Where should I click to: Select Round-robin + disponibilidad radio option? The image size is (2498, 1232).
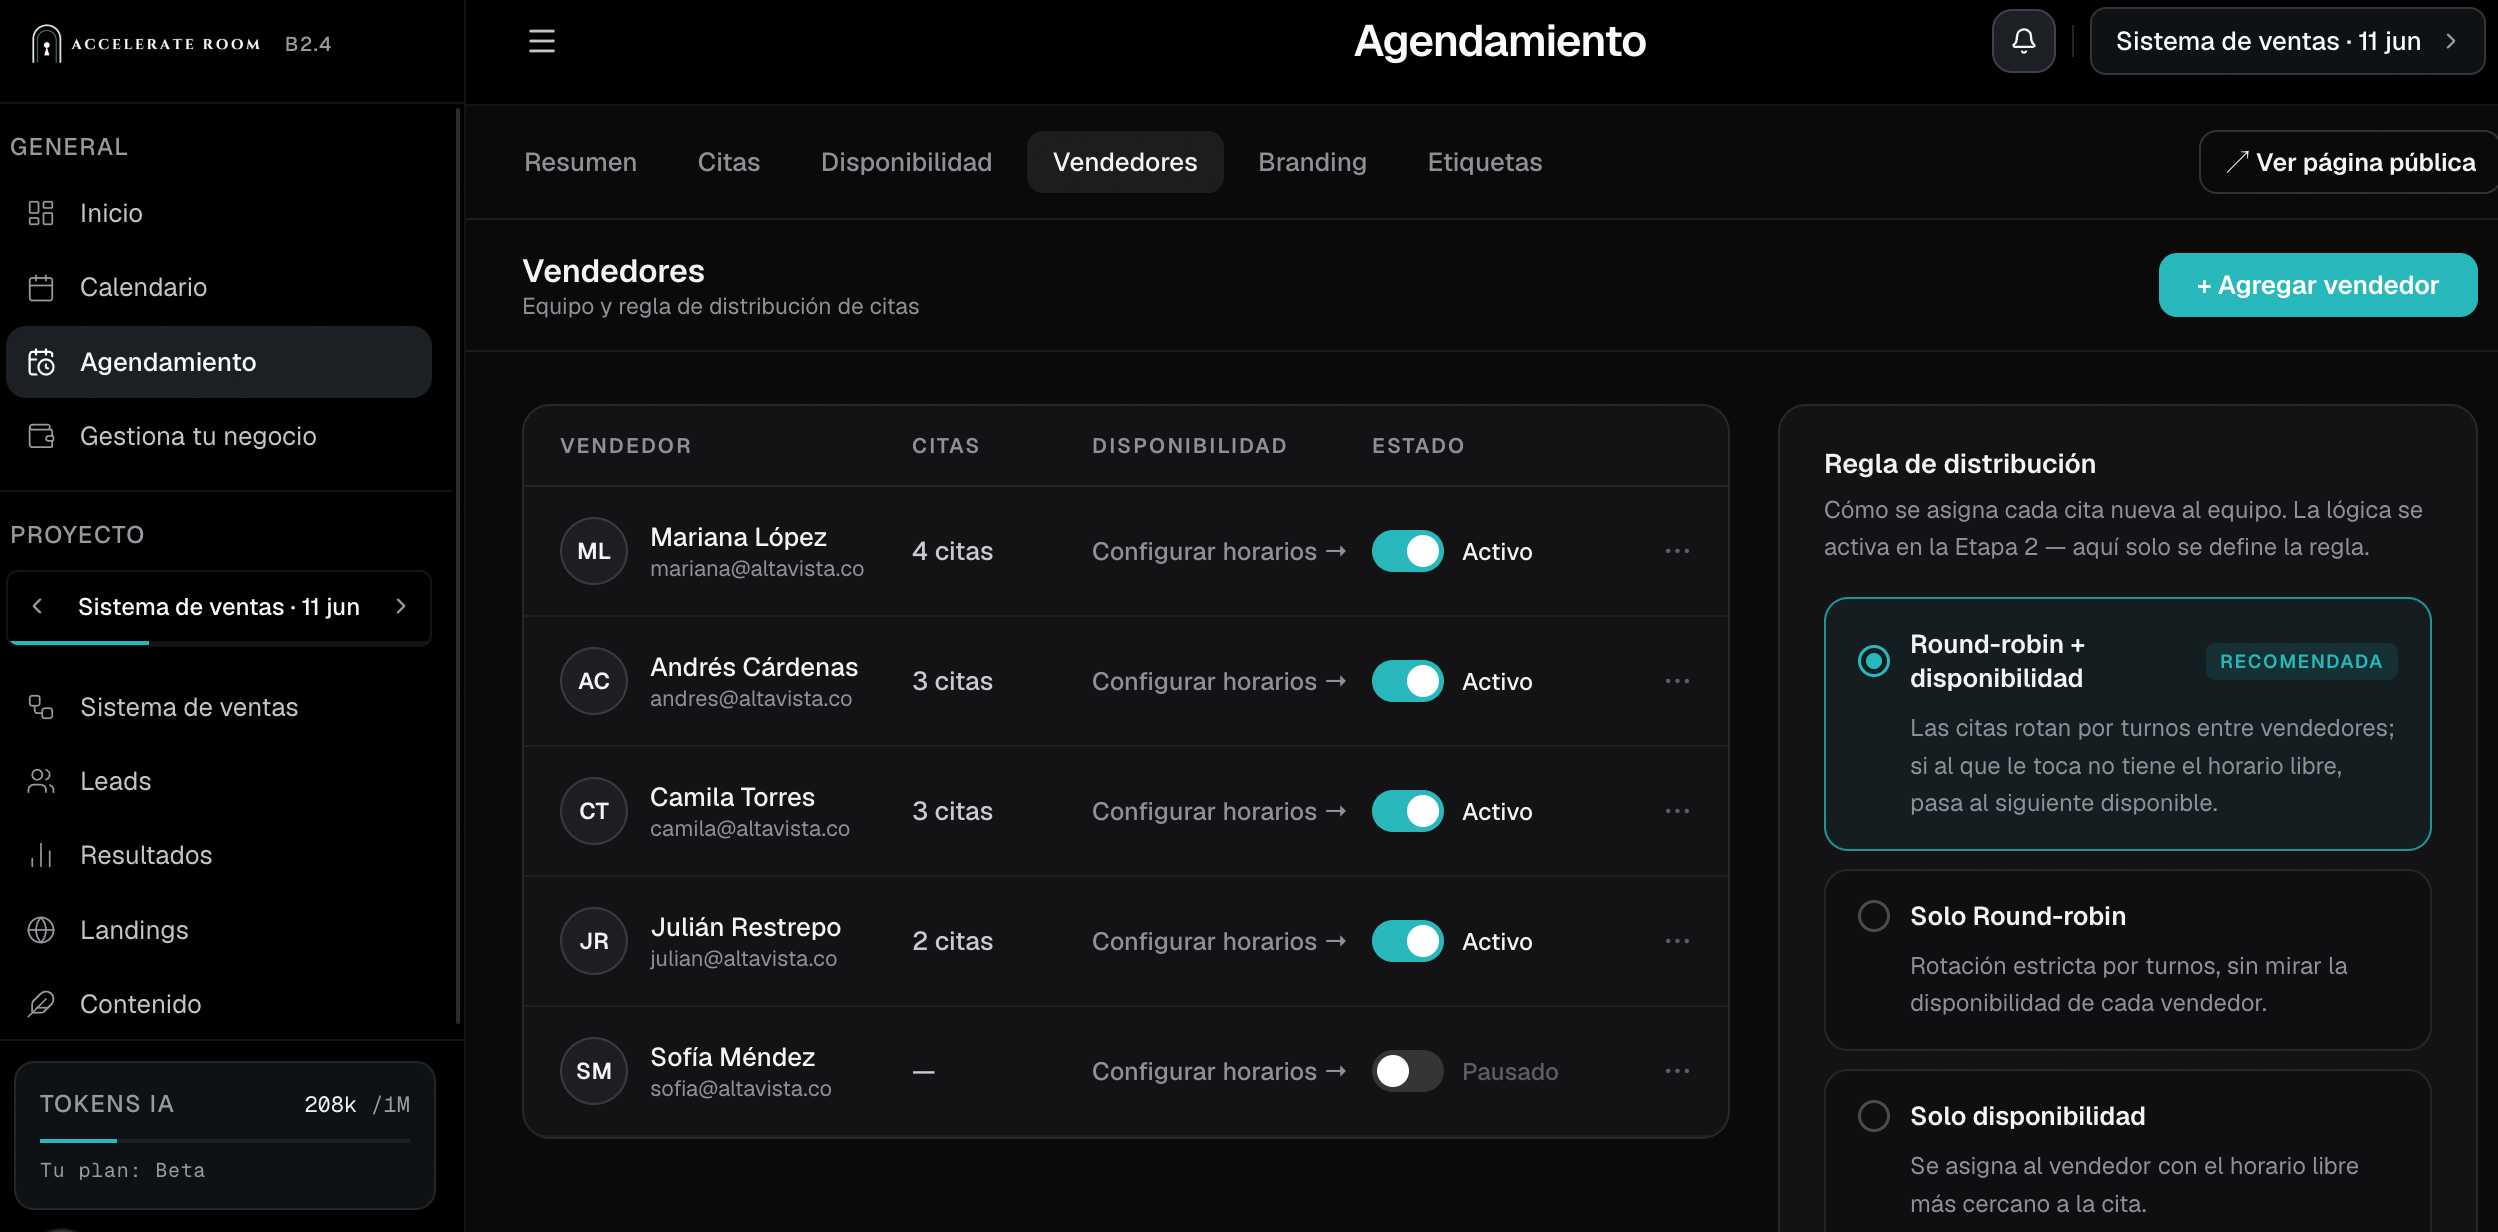pos(1873,661)
